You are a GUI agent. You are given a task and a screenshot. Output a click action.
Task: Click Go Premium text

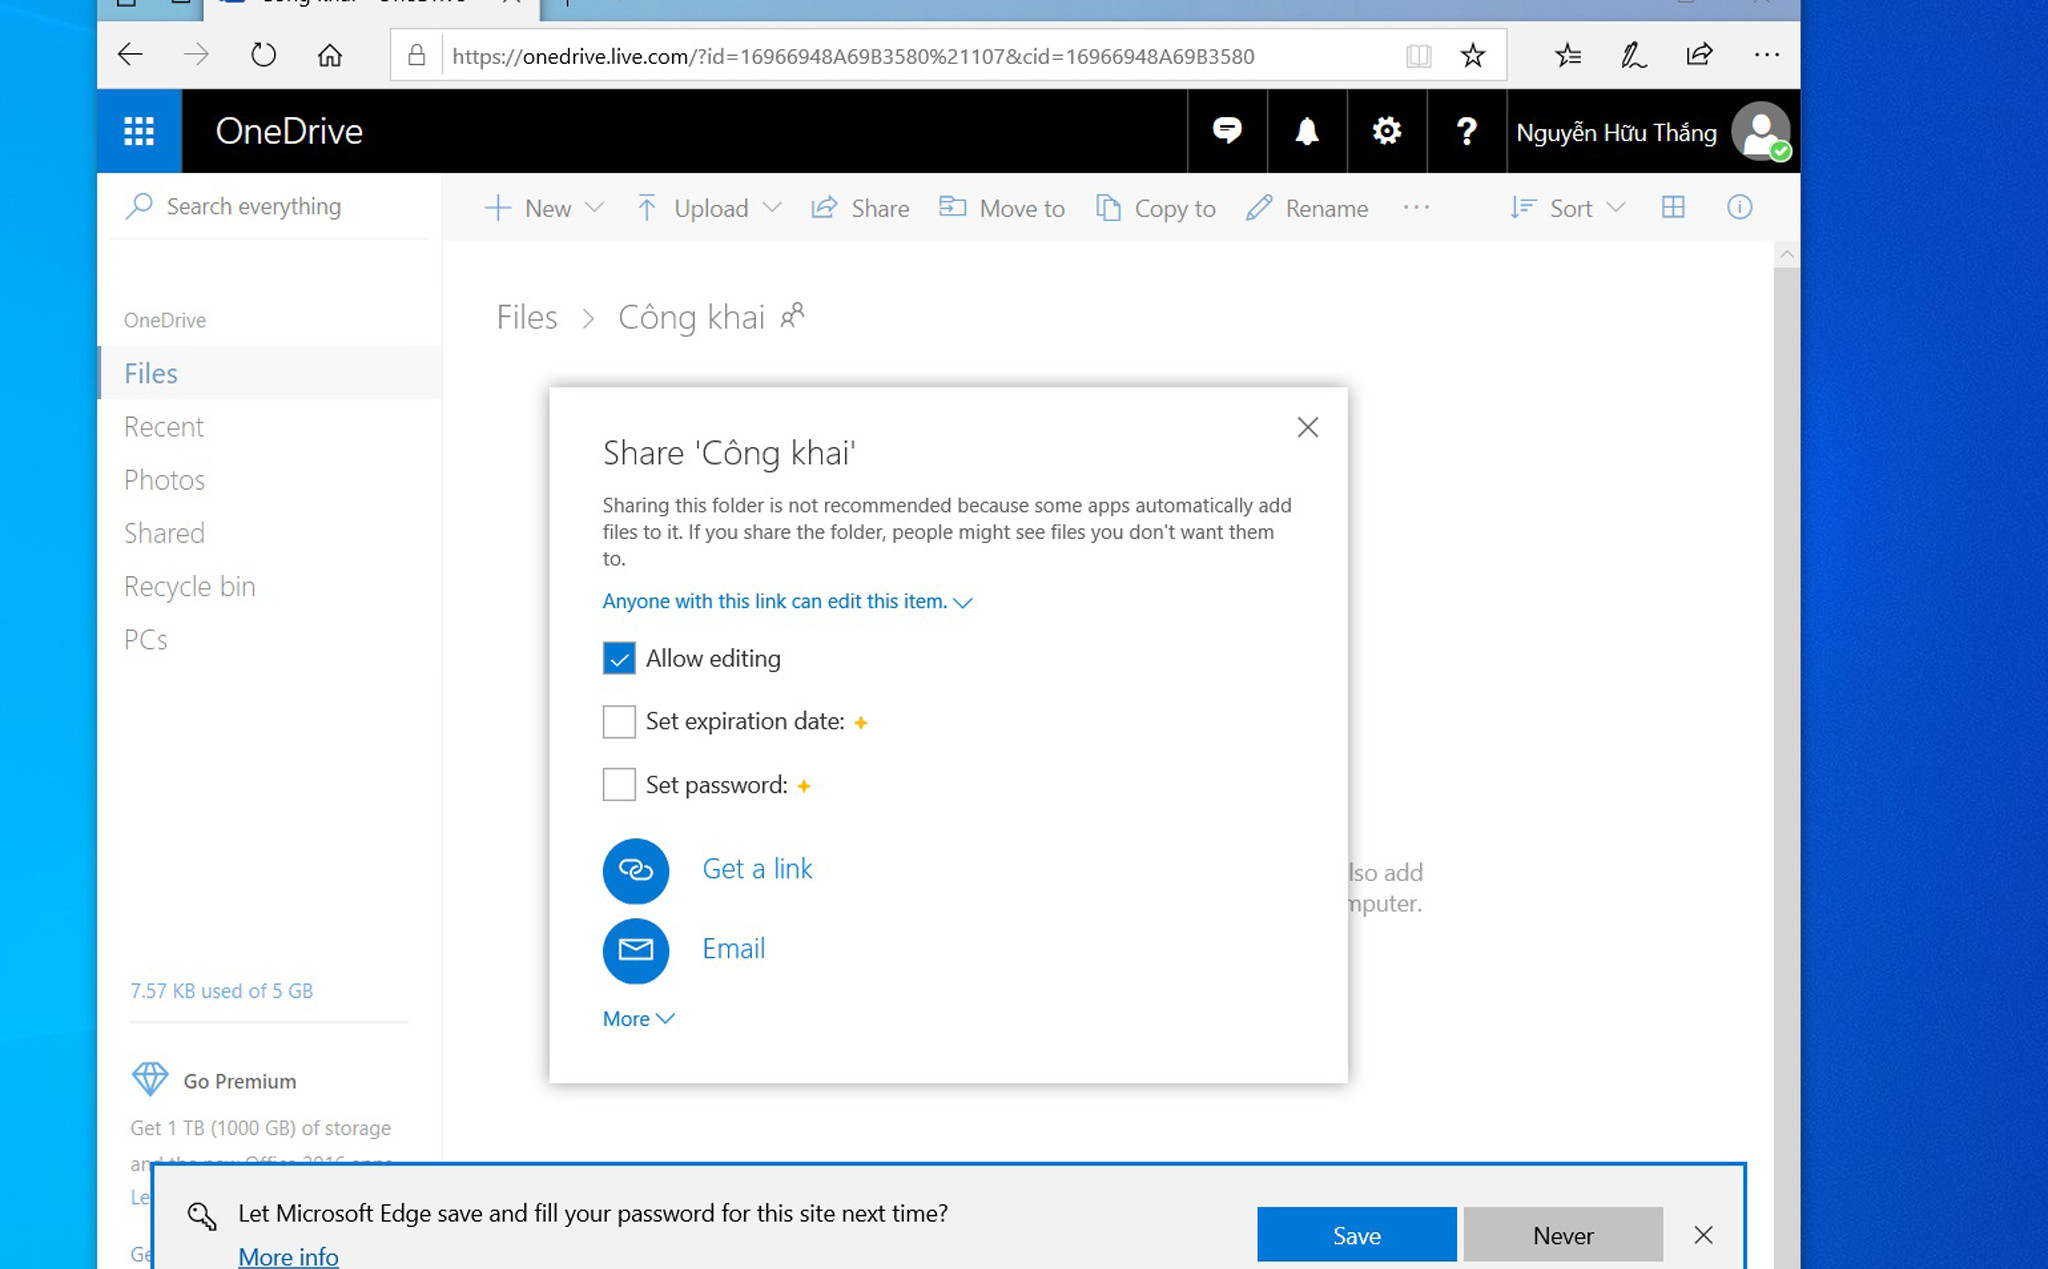pyautogui.click(x=240, y=1081)
